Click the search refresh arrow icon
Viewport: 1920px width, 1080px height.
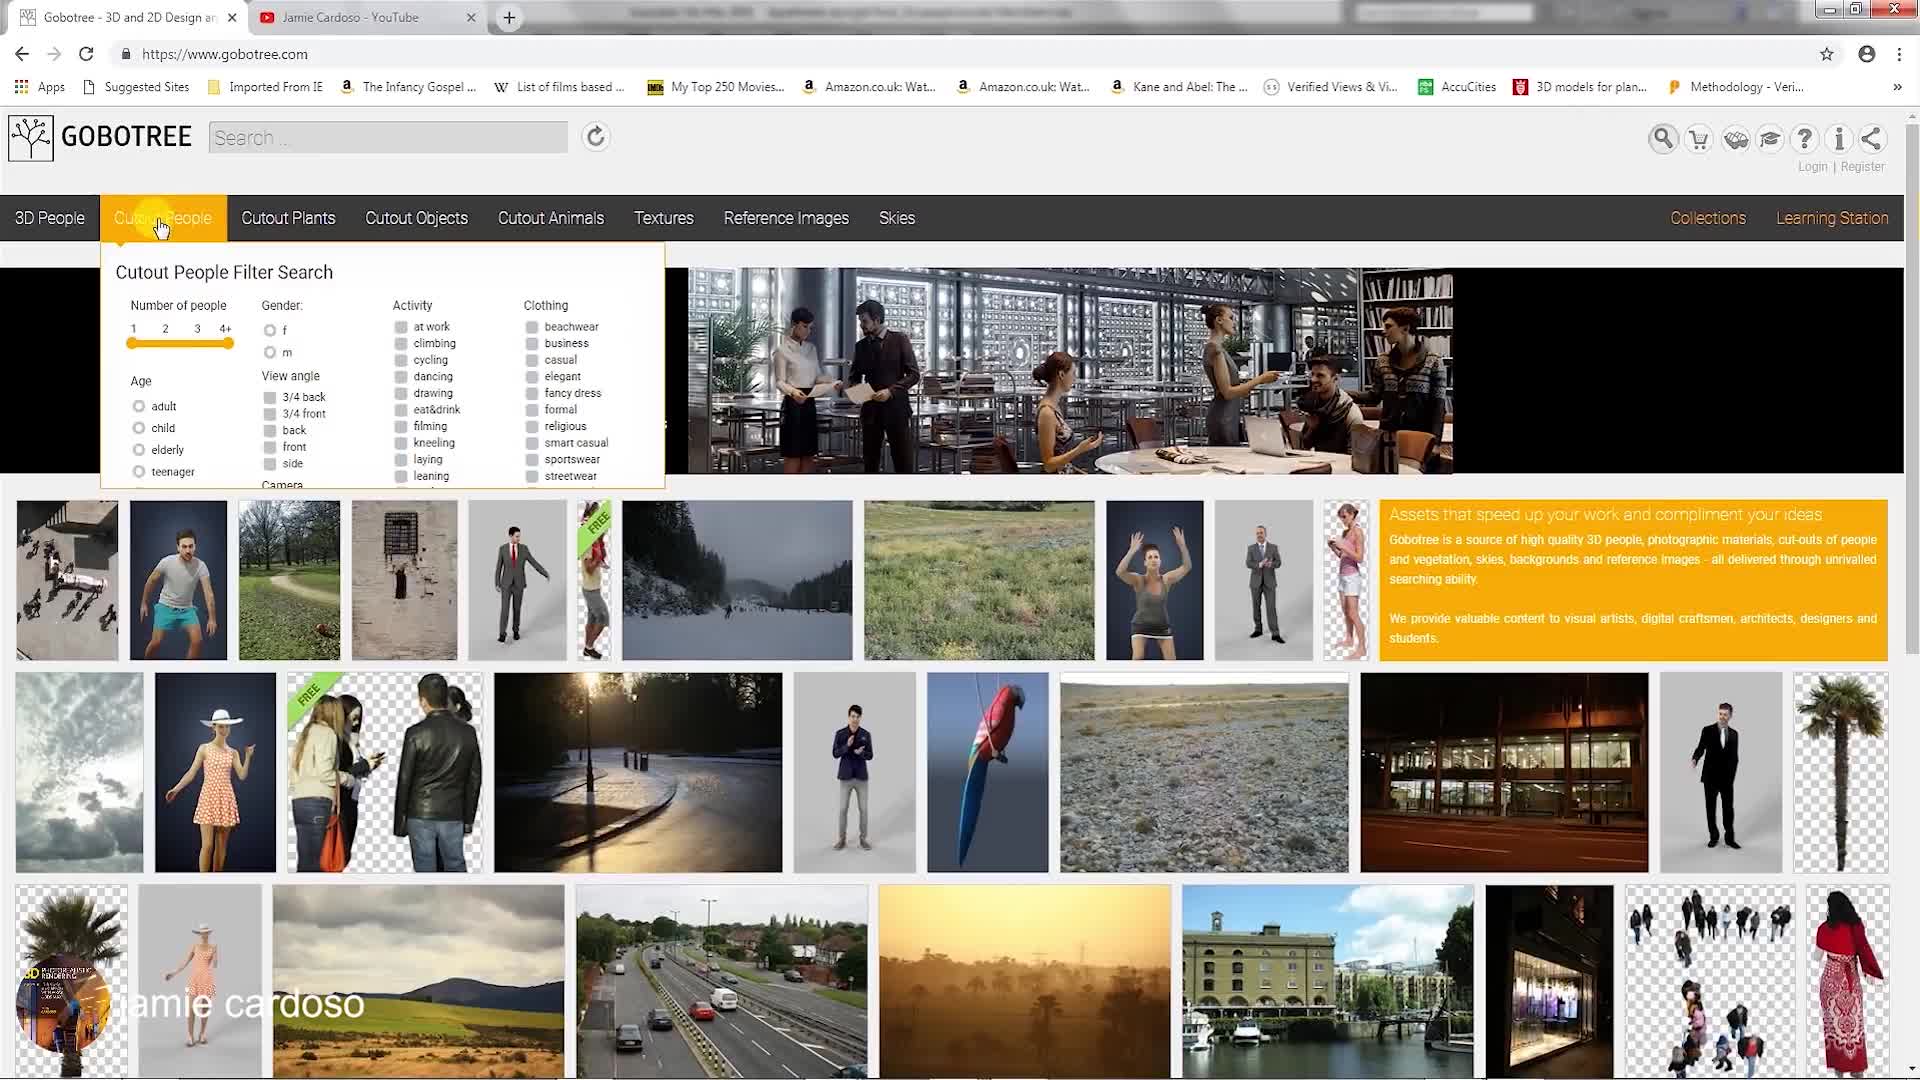(595, 137)
